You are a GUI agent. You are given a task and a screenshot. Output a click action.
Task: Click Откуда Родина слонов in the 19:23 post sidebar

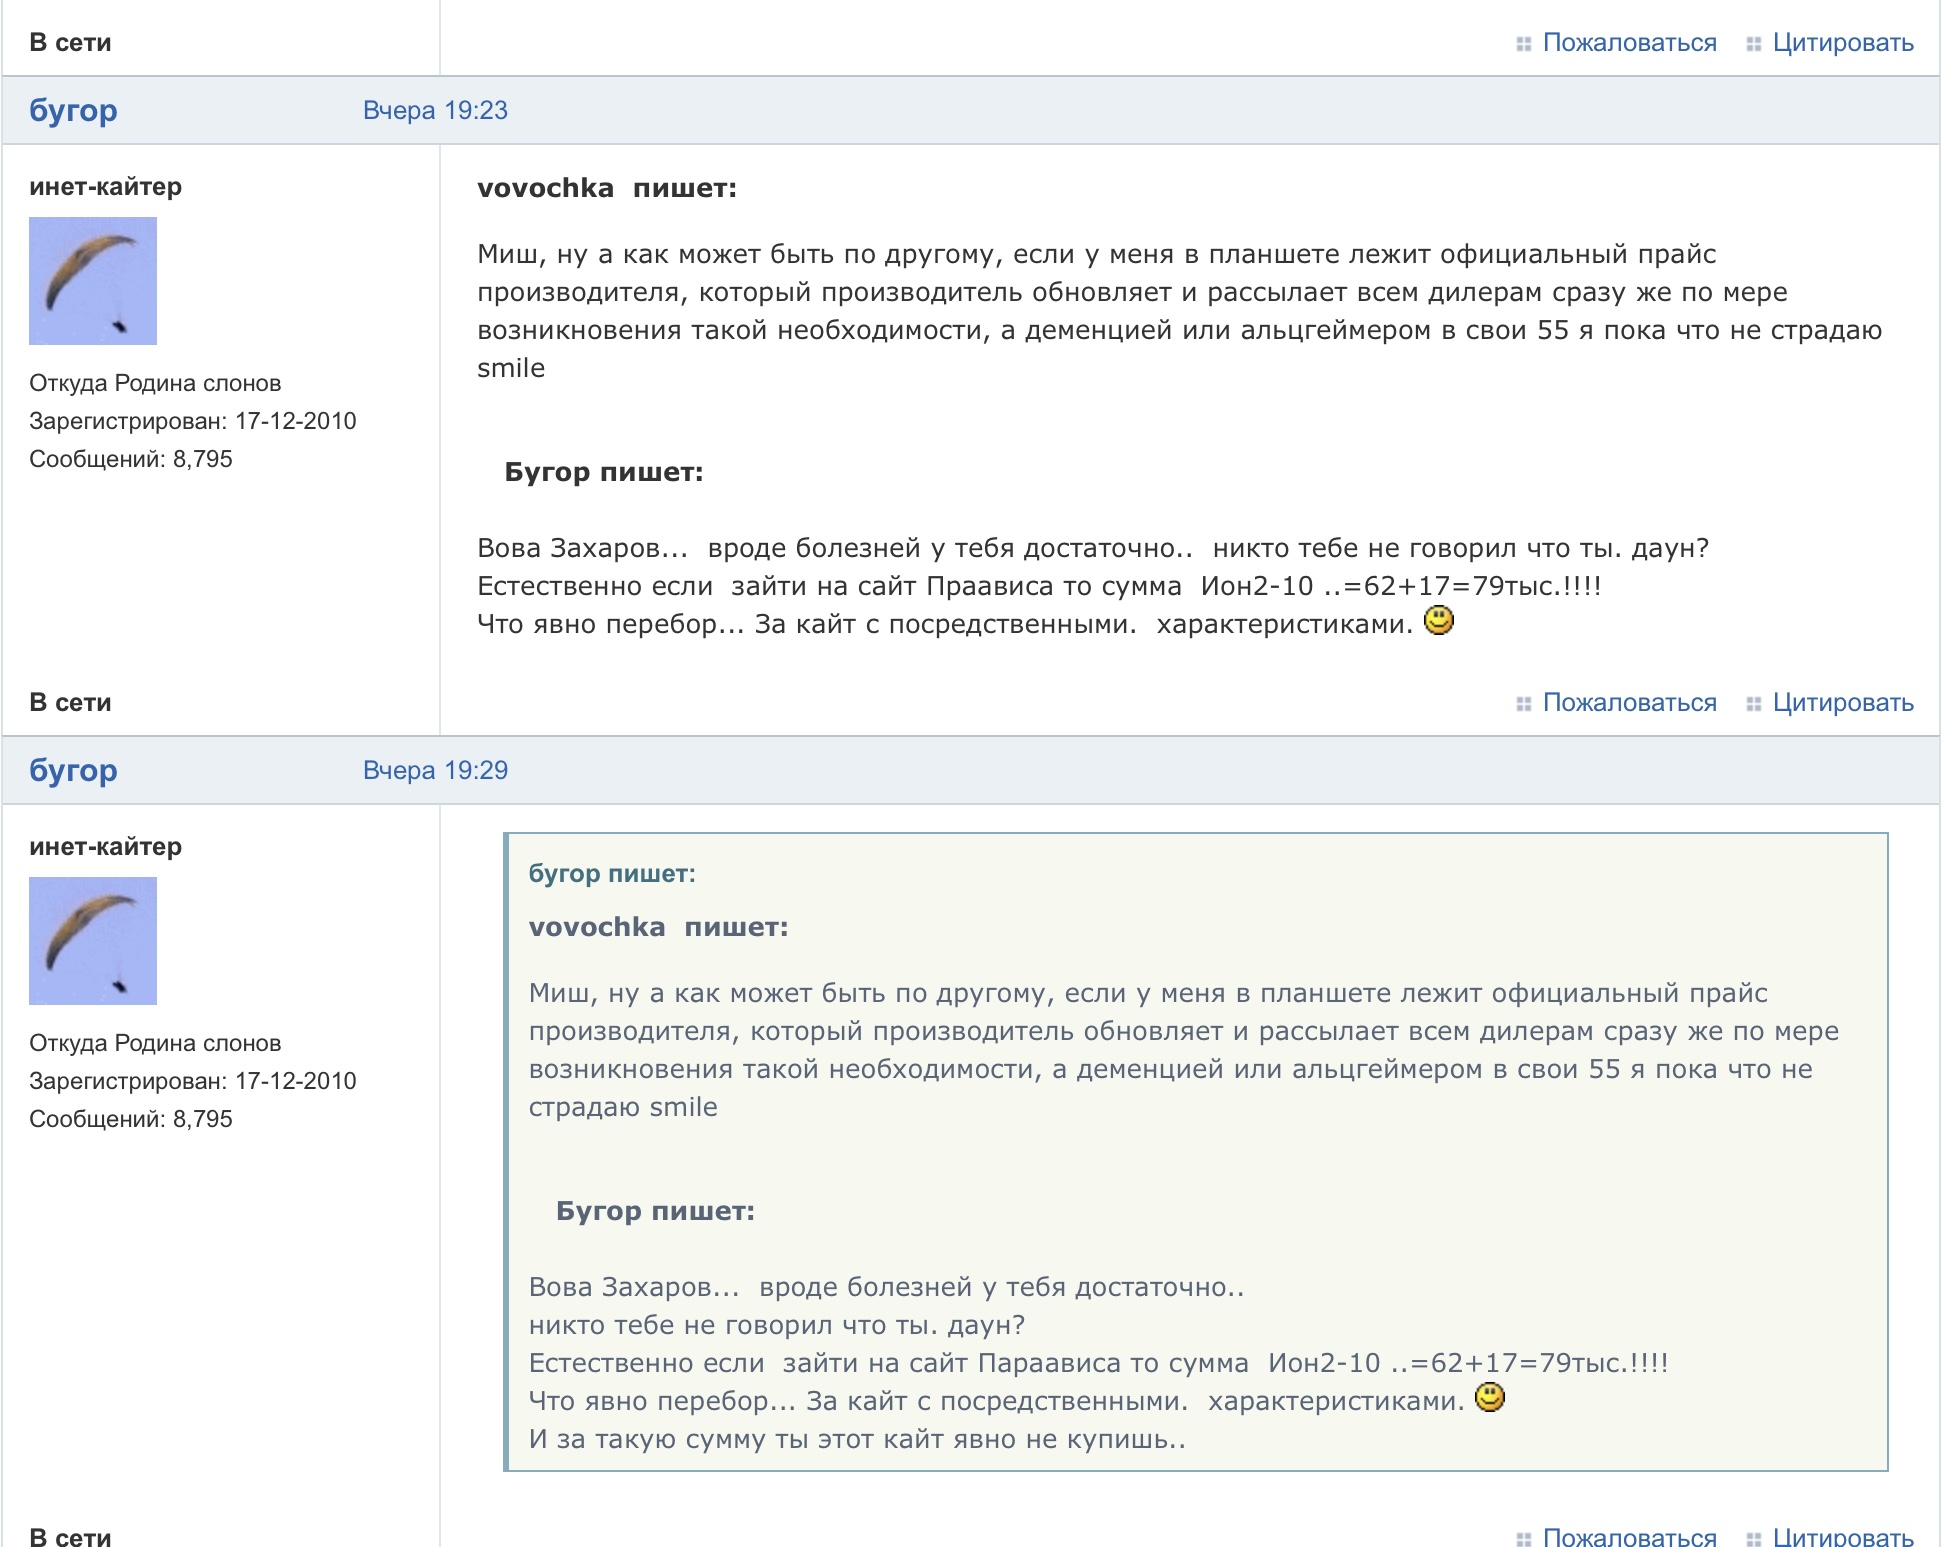[155, 383]
